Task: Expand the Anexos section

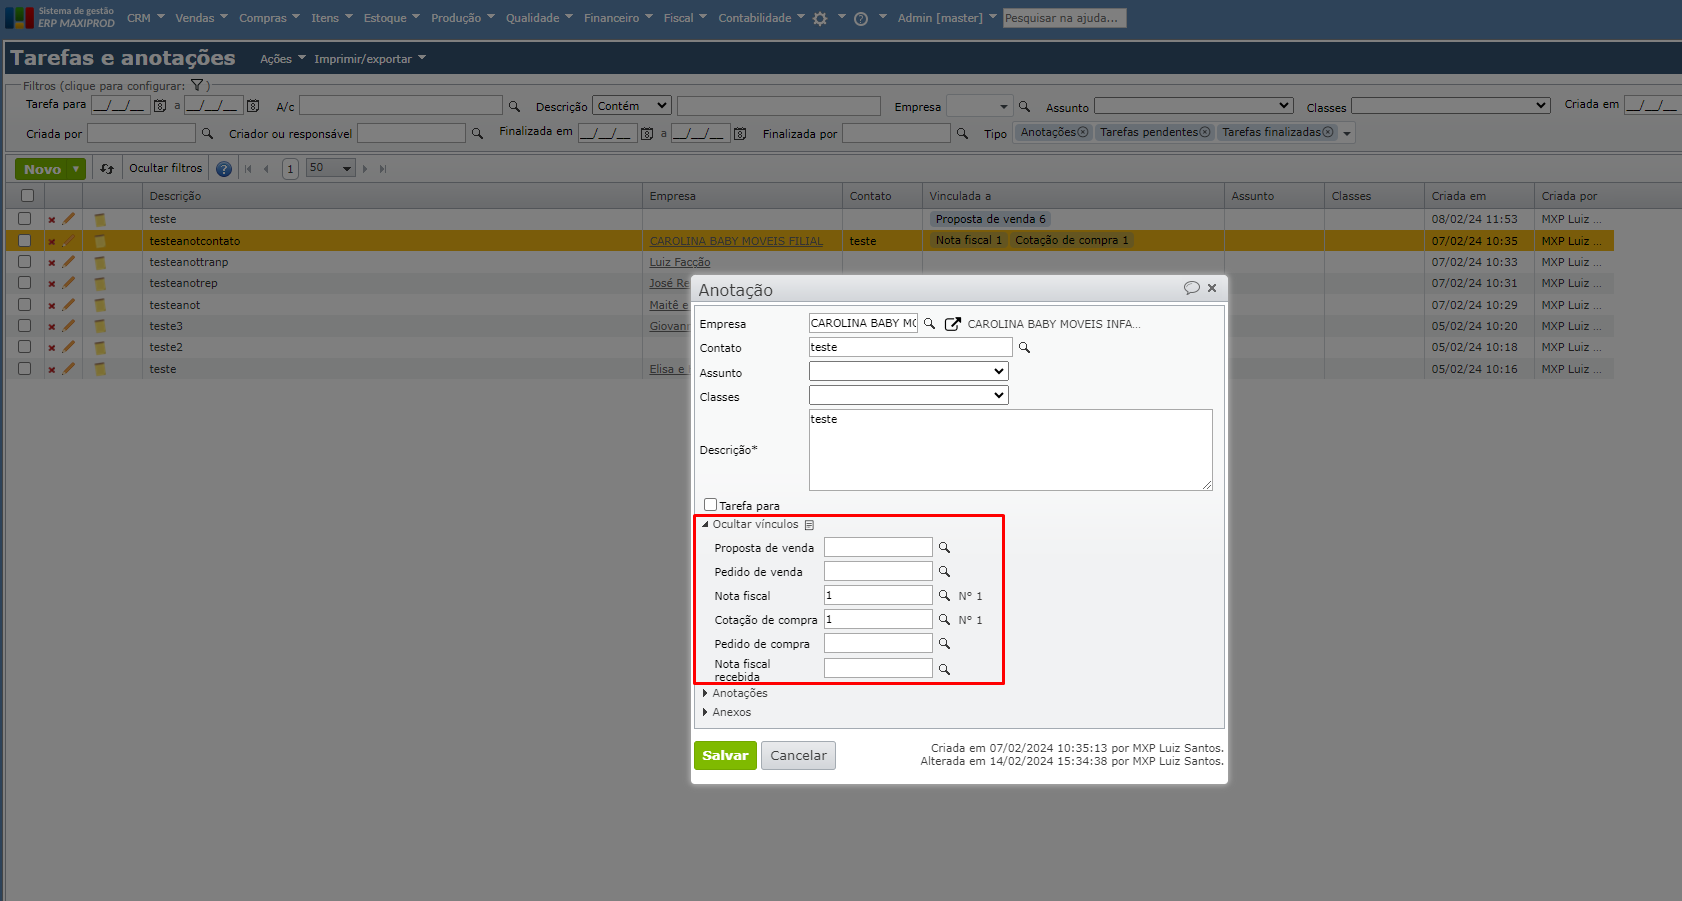Action: tap(731, 712)
